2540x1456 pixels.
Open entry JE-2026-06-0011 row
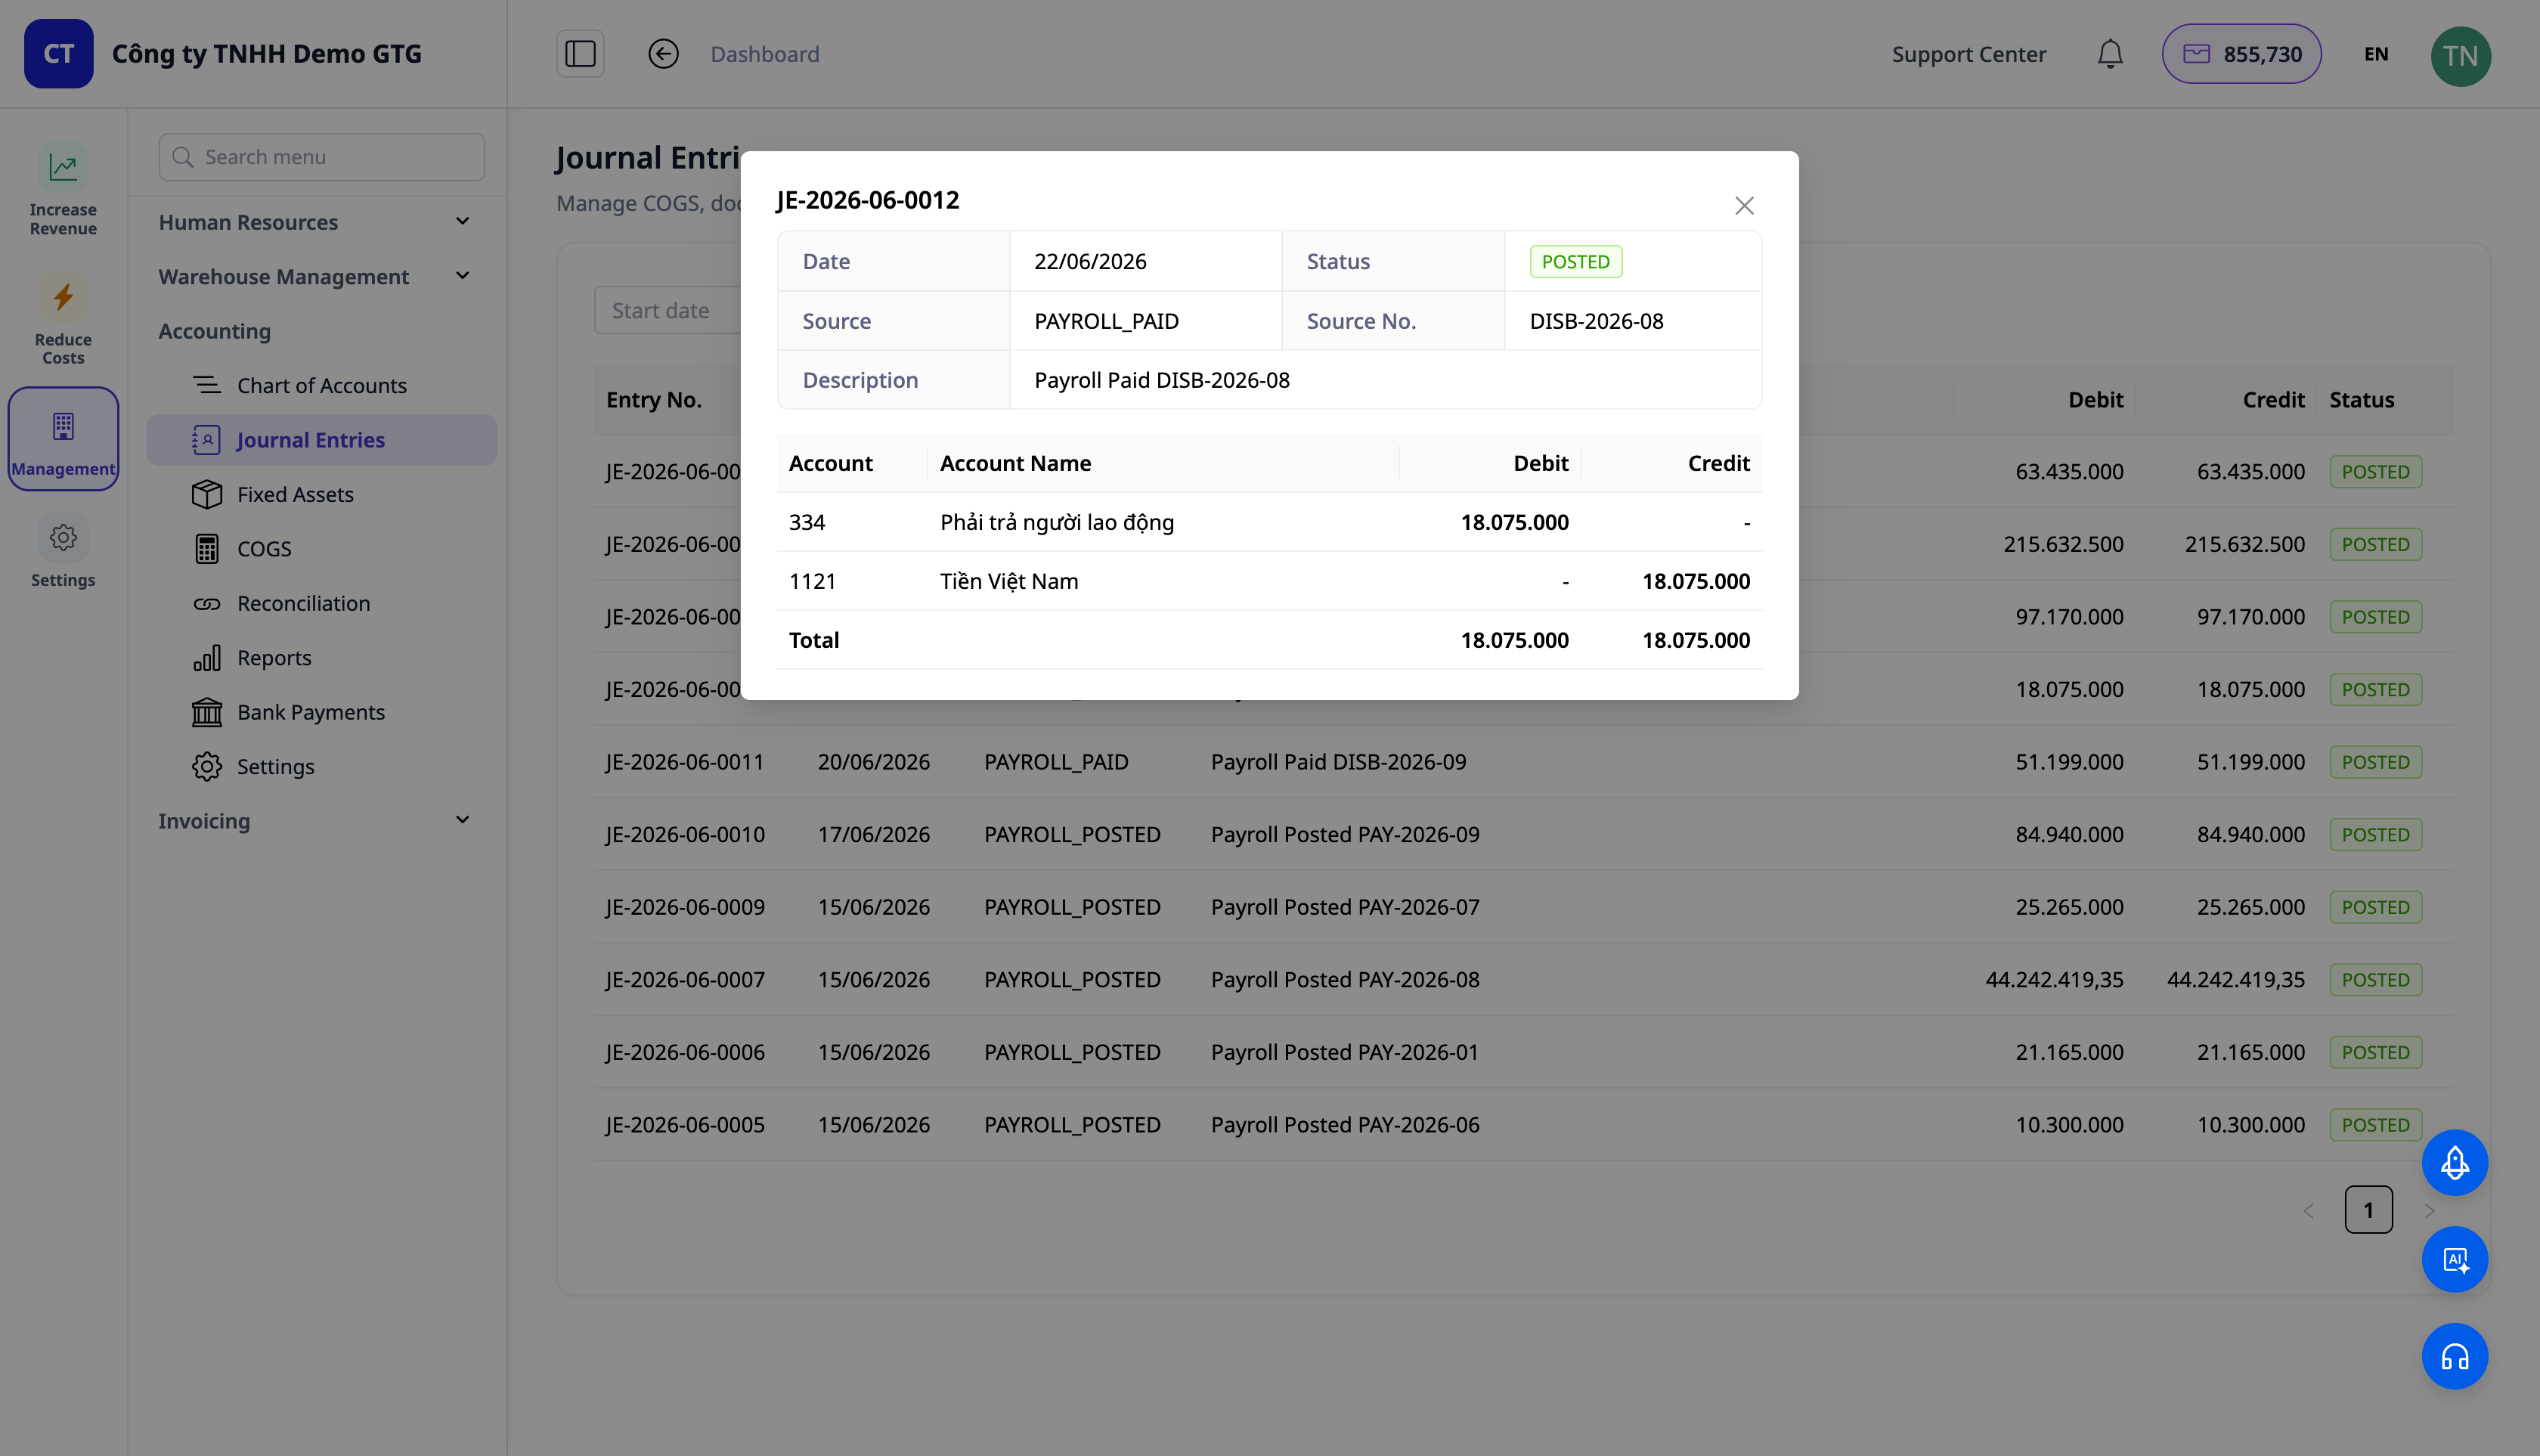point(1523,762)
